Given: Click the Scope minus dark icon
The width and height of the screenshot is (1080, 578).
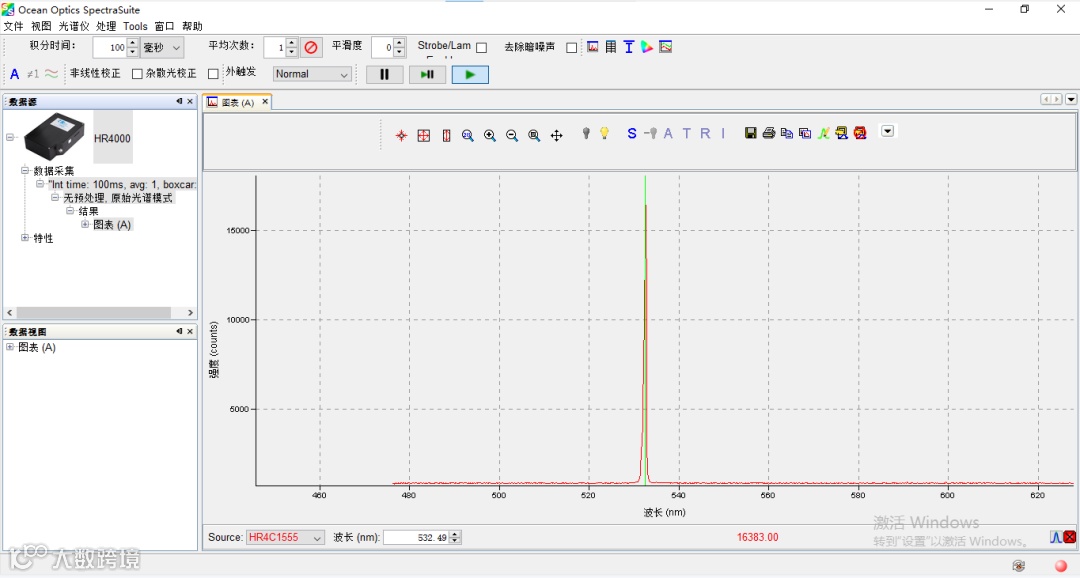Looking at the screenshot, I should (x=650, y=133).
